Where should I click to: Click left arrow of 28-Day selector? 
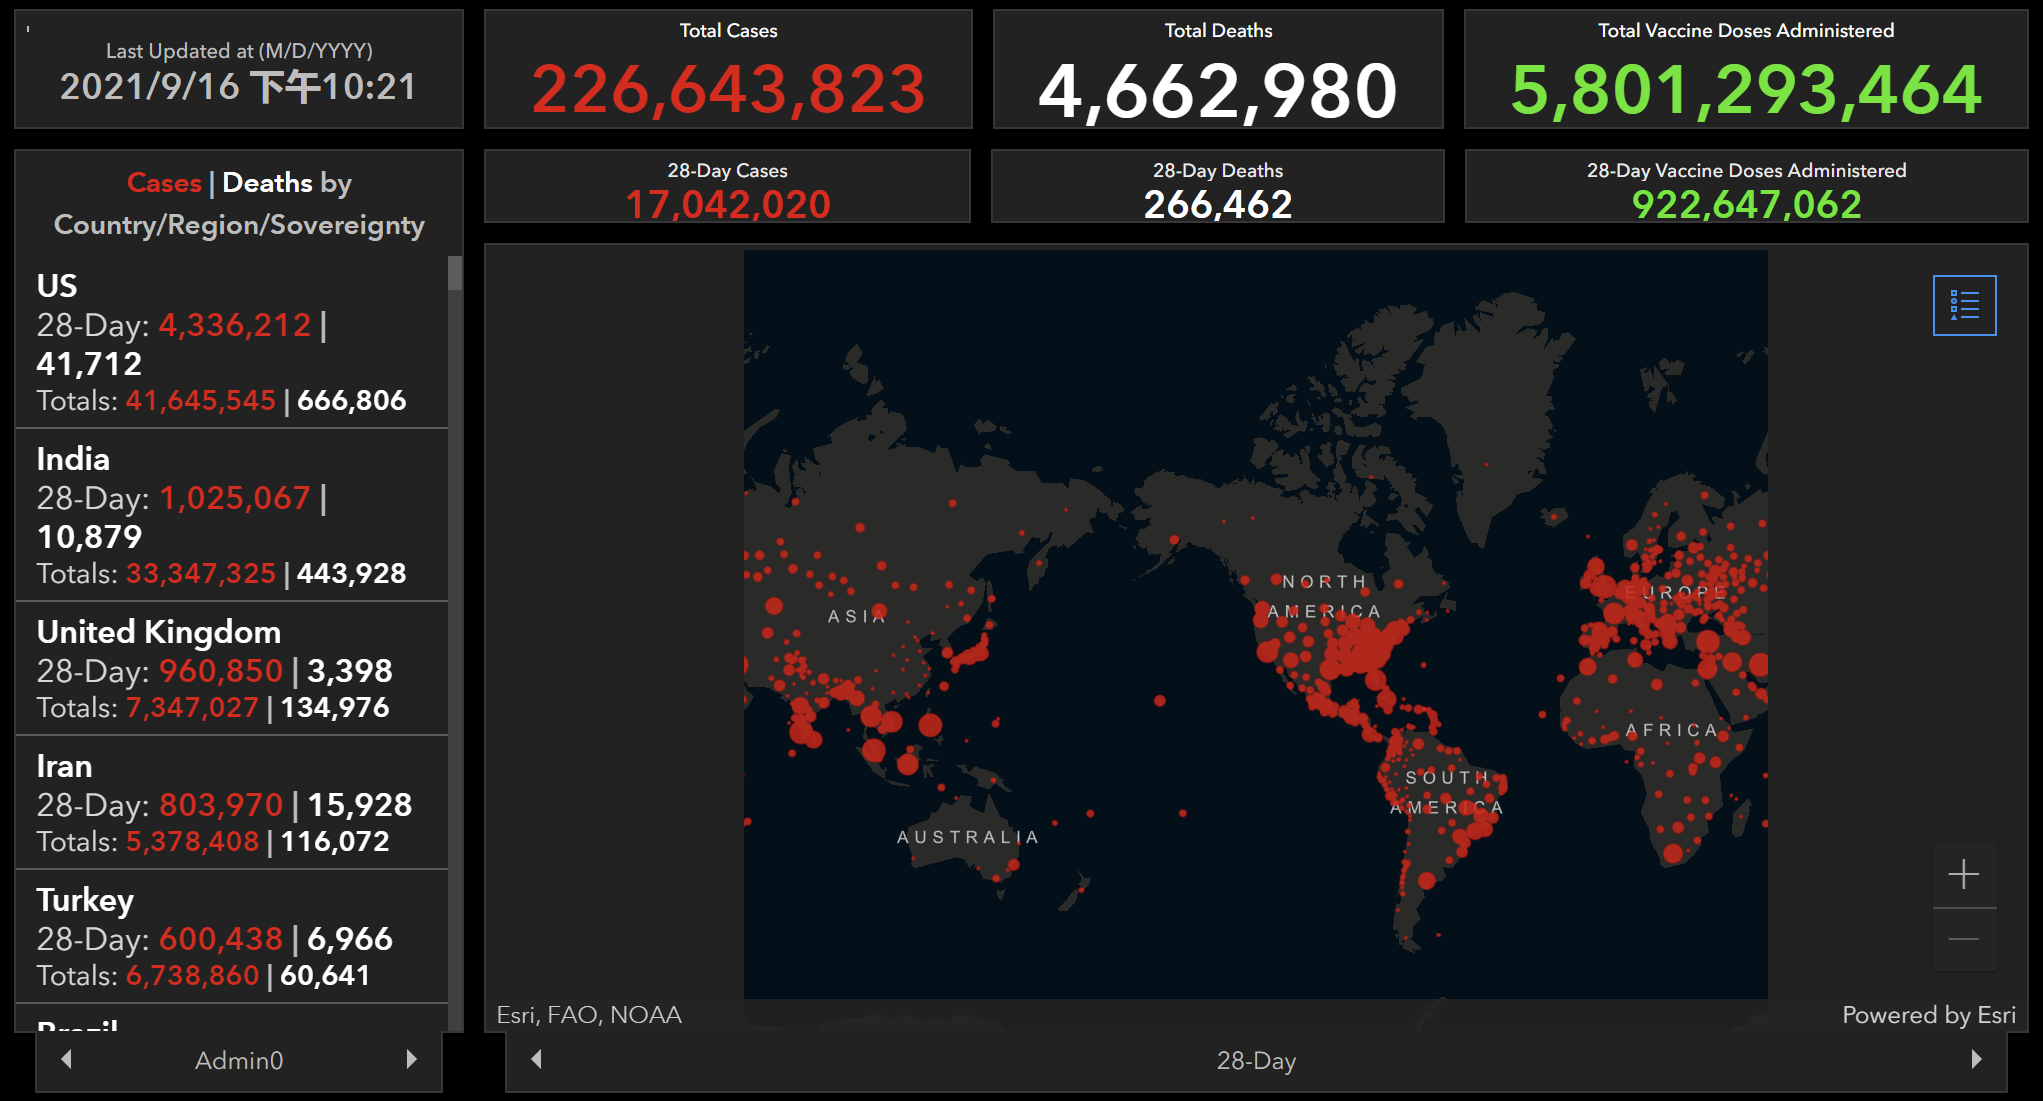(537, 1059)
